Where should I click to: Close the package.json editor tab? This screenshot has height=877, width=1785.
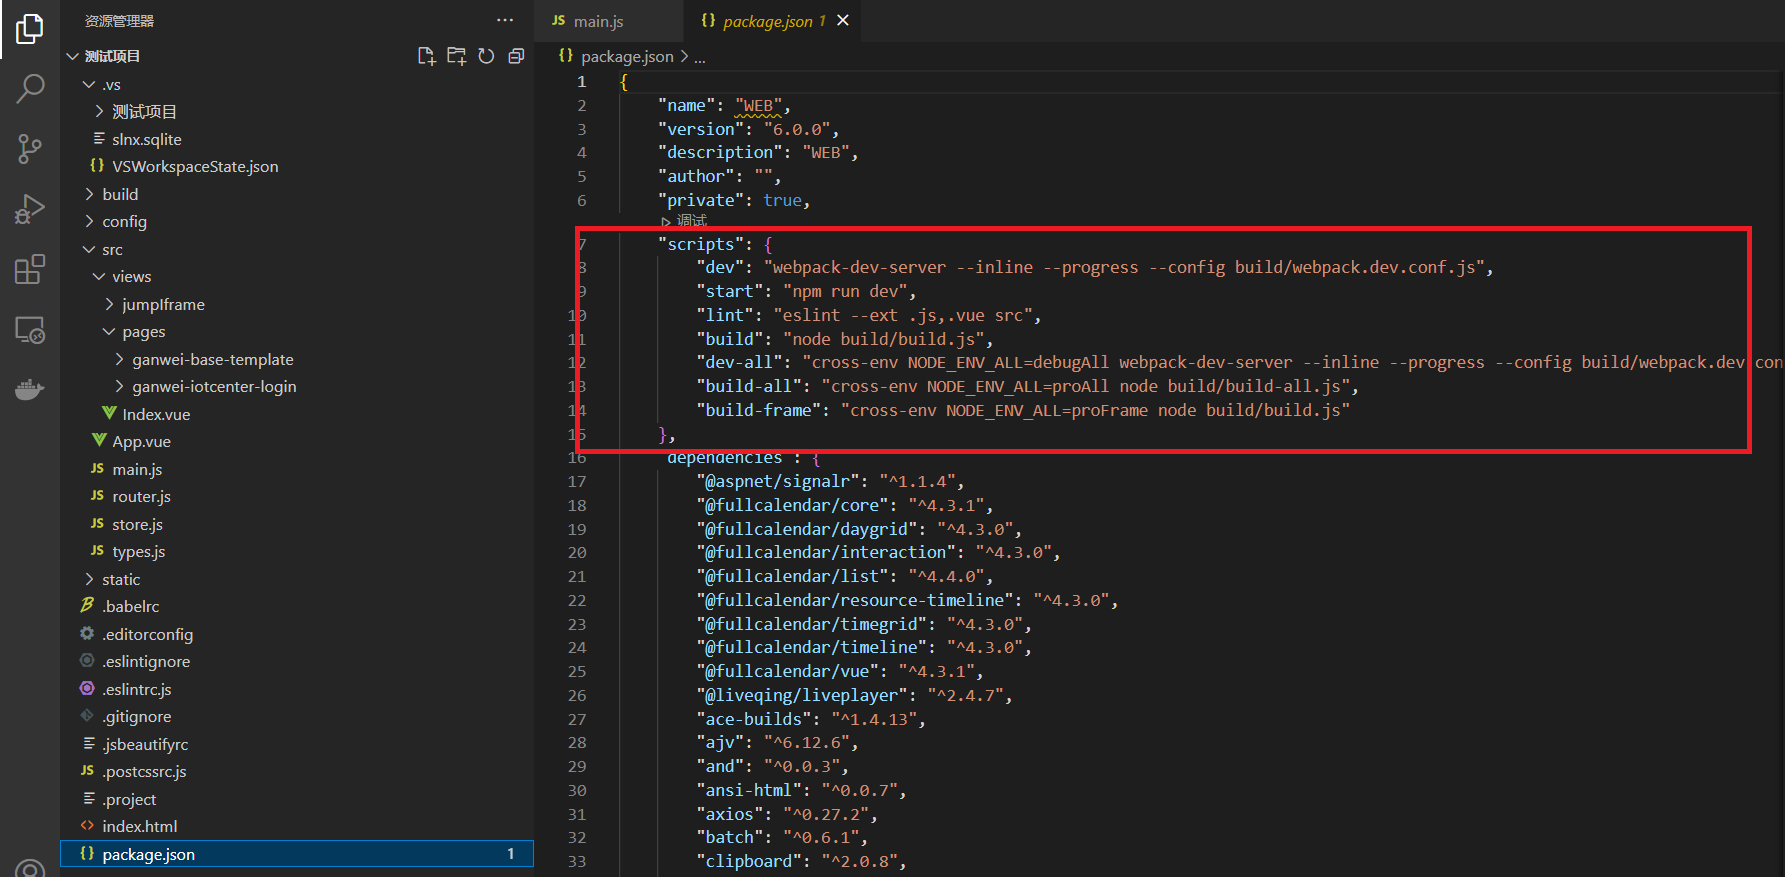(843, 20)
